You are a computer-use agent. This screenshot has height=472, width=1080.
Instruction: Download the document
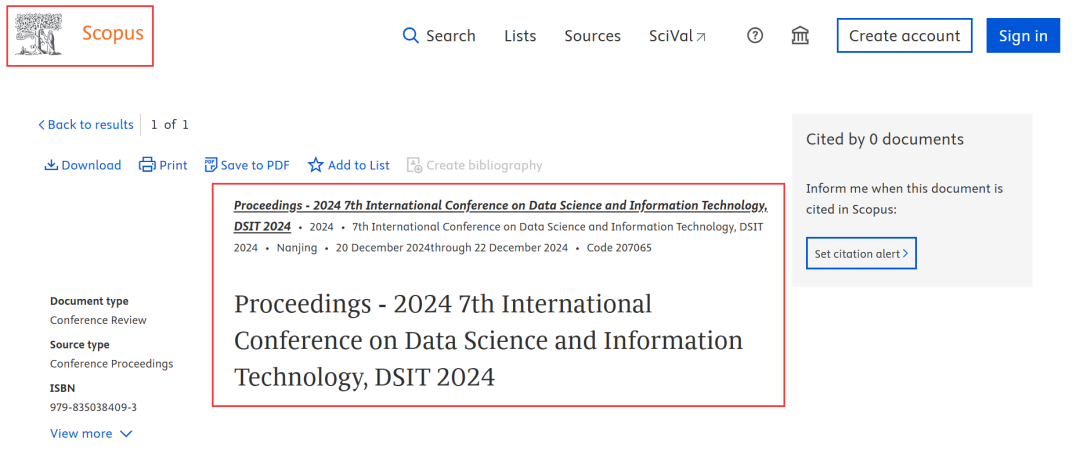click(x=83, y=165)
